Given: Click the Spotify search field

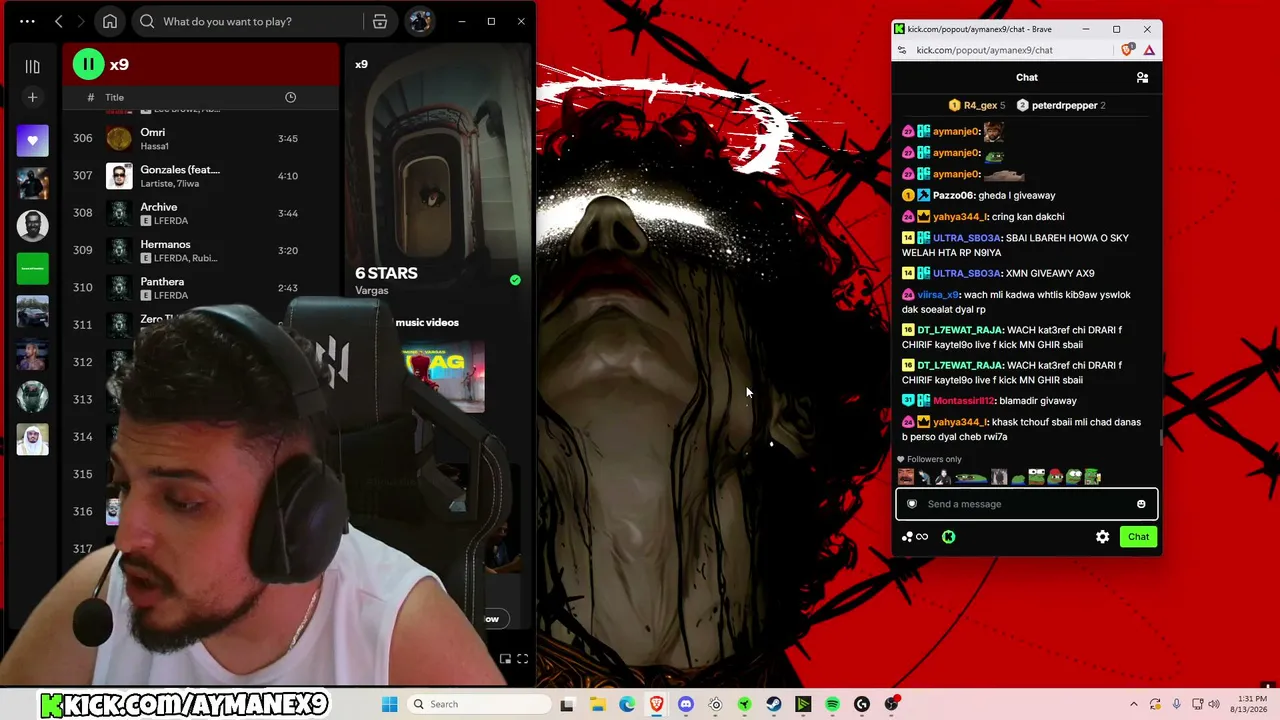Looking at the screenshot, I should click(250, 21).
